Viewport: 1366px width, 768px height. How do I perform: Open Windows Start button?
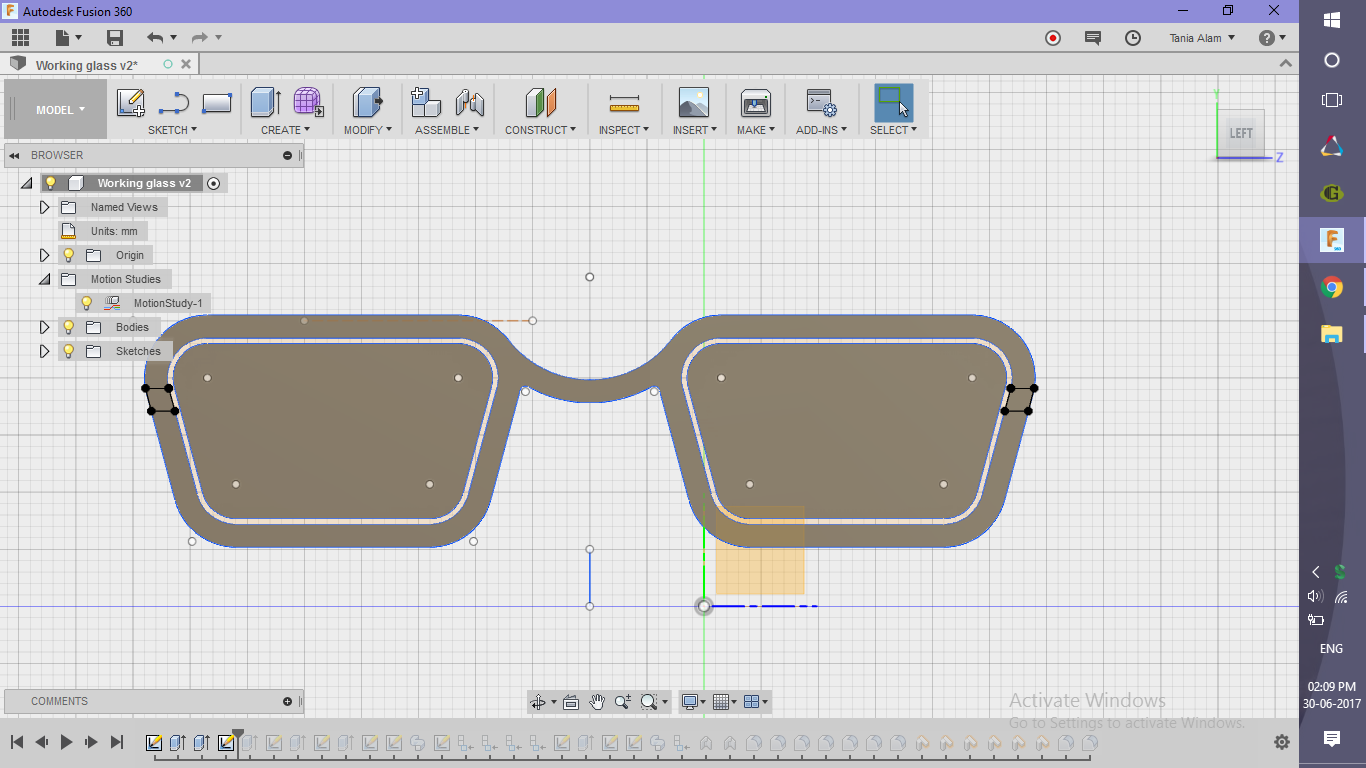click(x=1332, y=20)
